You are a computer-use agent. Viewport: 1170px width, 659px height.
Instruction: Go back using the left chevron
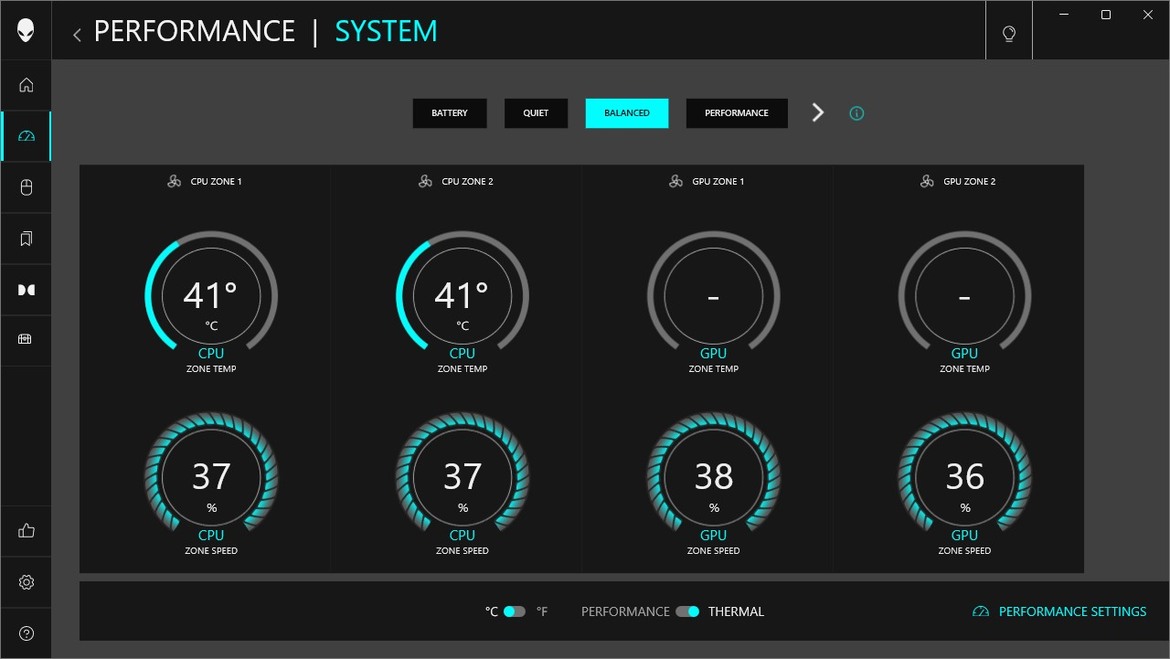click(77, 34)
